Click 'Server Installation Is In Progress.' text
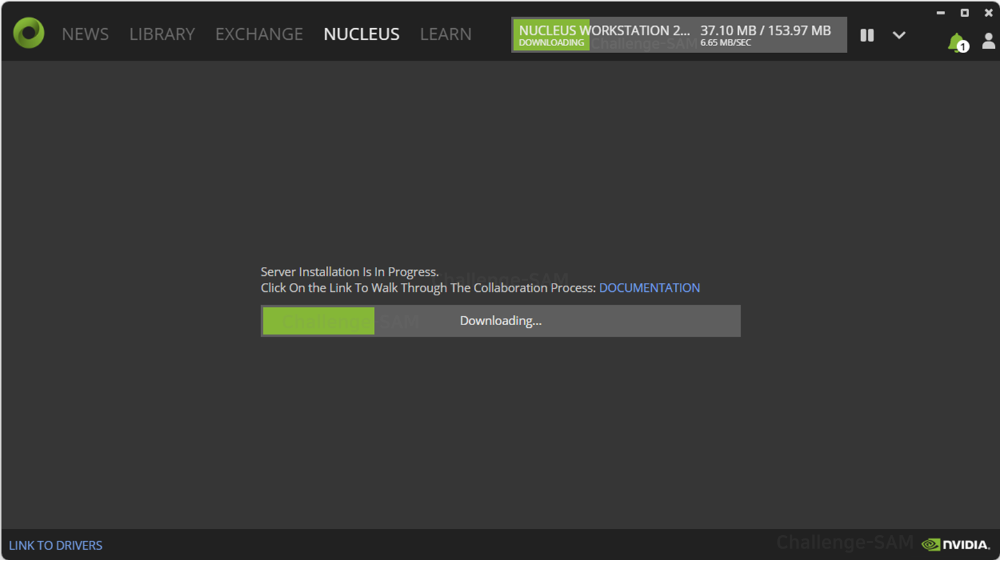This screenshot has width=1000, height=564. (349, 272)
